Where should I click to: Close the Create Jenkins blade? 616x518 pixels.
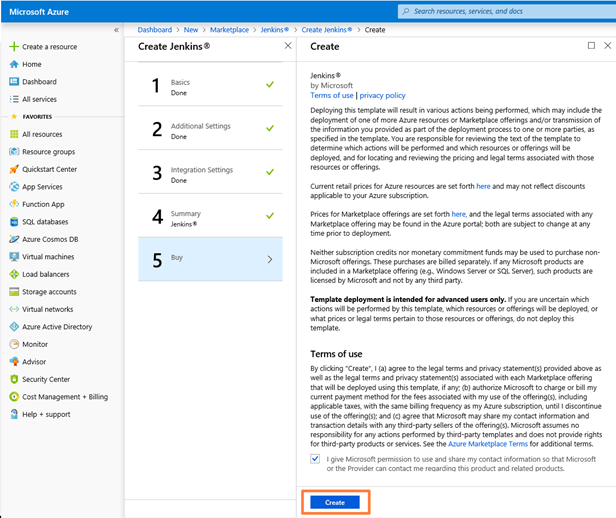[x=288, y=46]
